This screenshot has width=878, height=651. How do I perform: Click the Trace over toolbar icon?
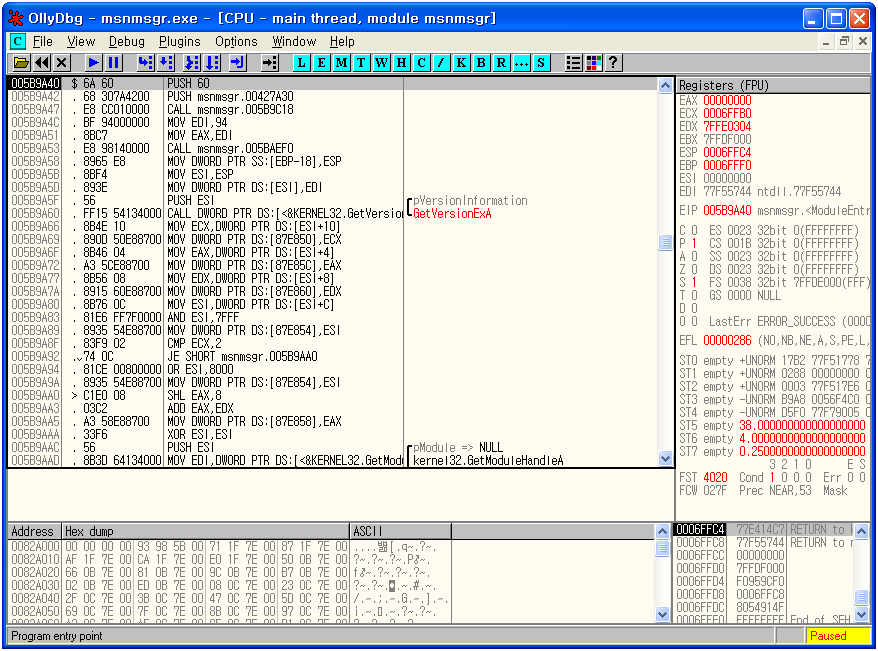point(212,63)
